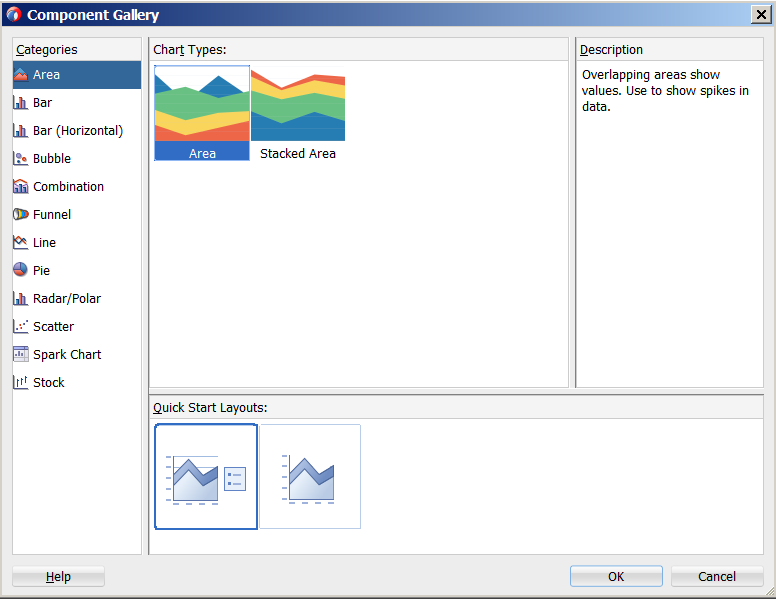Close the Component Gallery dialog
The height and width of the screenshot is (599, 776).
coord(761,14)
